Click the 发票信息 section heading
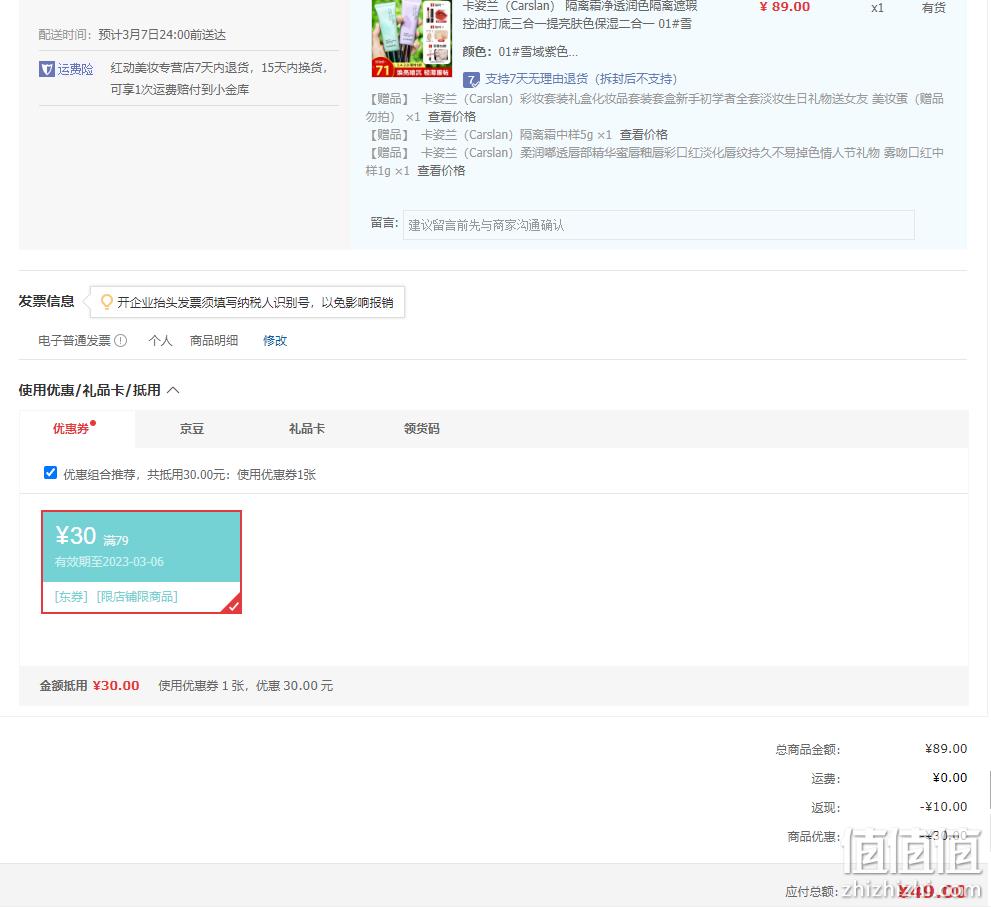Image resolution: width=991 pixels, height=907 pixels. pyautogui.click(x=46, y=301)
